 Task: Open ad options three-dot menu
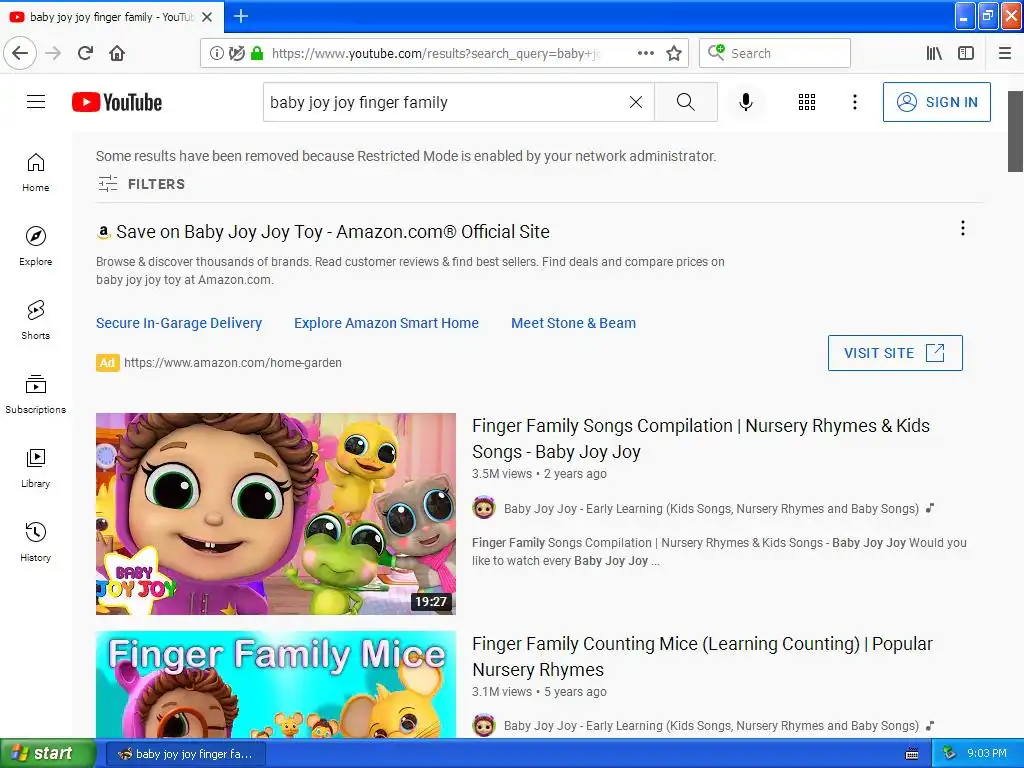point(963,228)
